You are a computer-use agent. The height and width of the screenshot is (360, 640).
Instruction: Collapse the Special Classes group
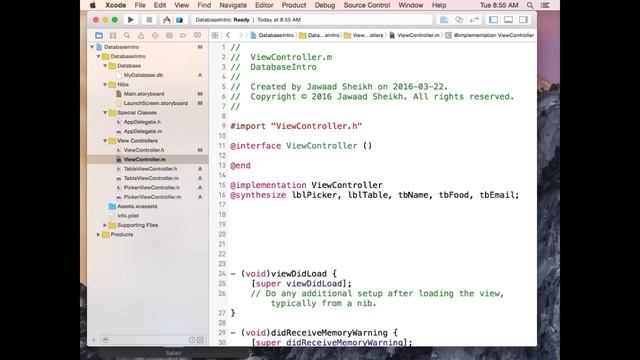105,113
